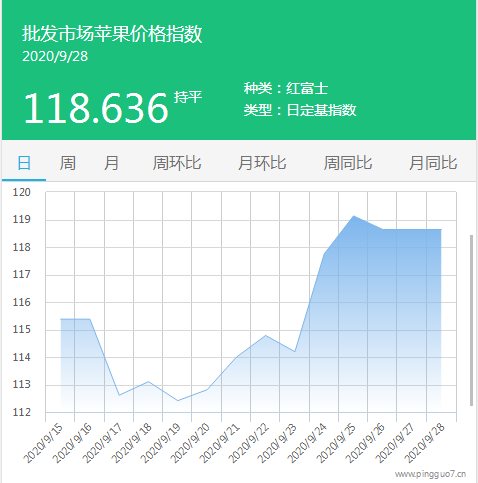Click the 种类：红富士 label
This screenshot has width=478, height=483.
pyautogui.click(x=286, y=88)
